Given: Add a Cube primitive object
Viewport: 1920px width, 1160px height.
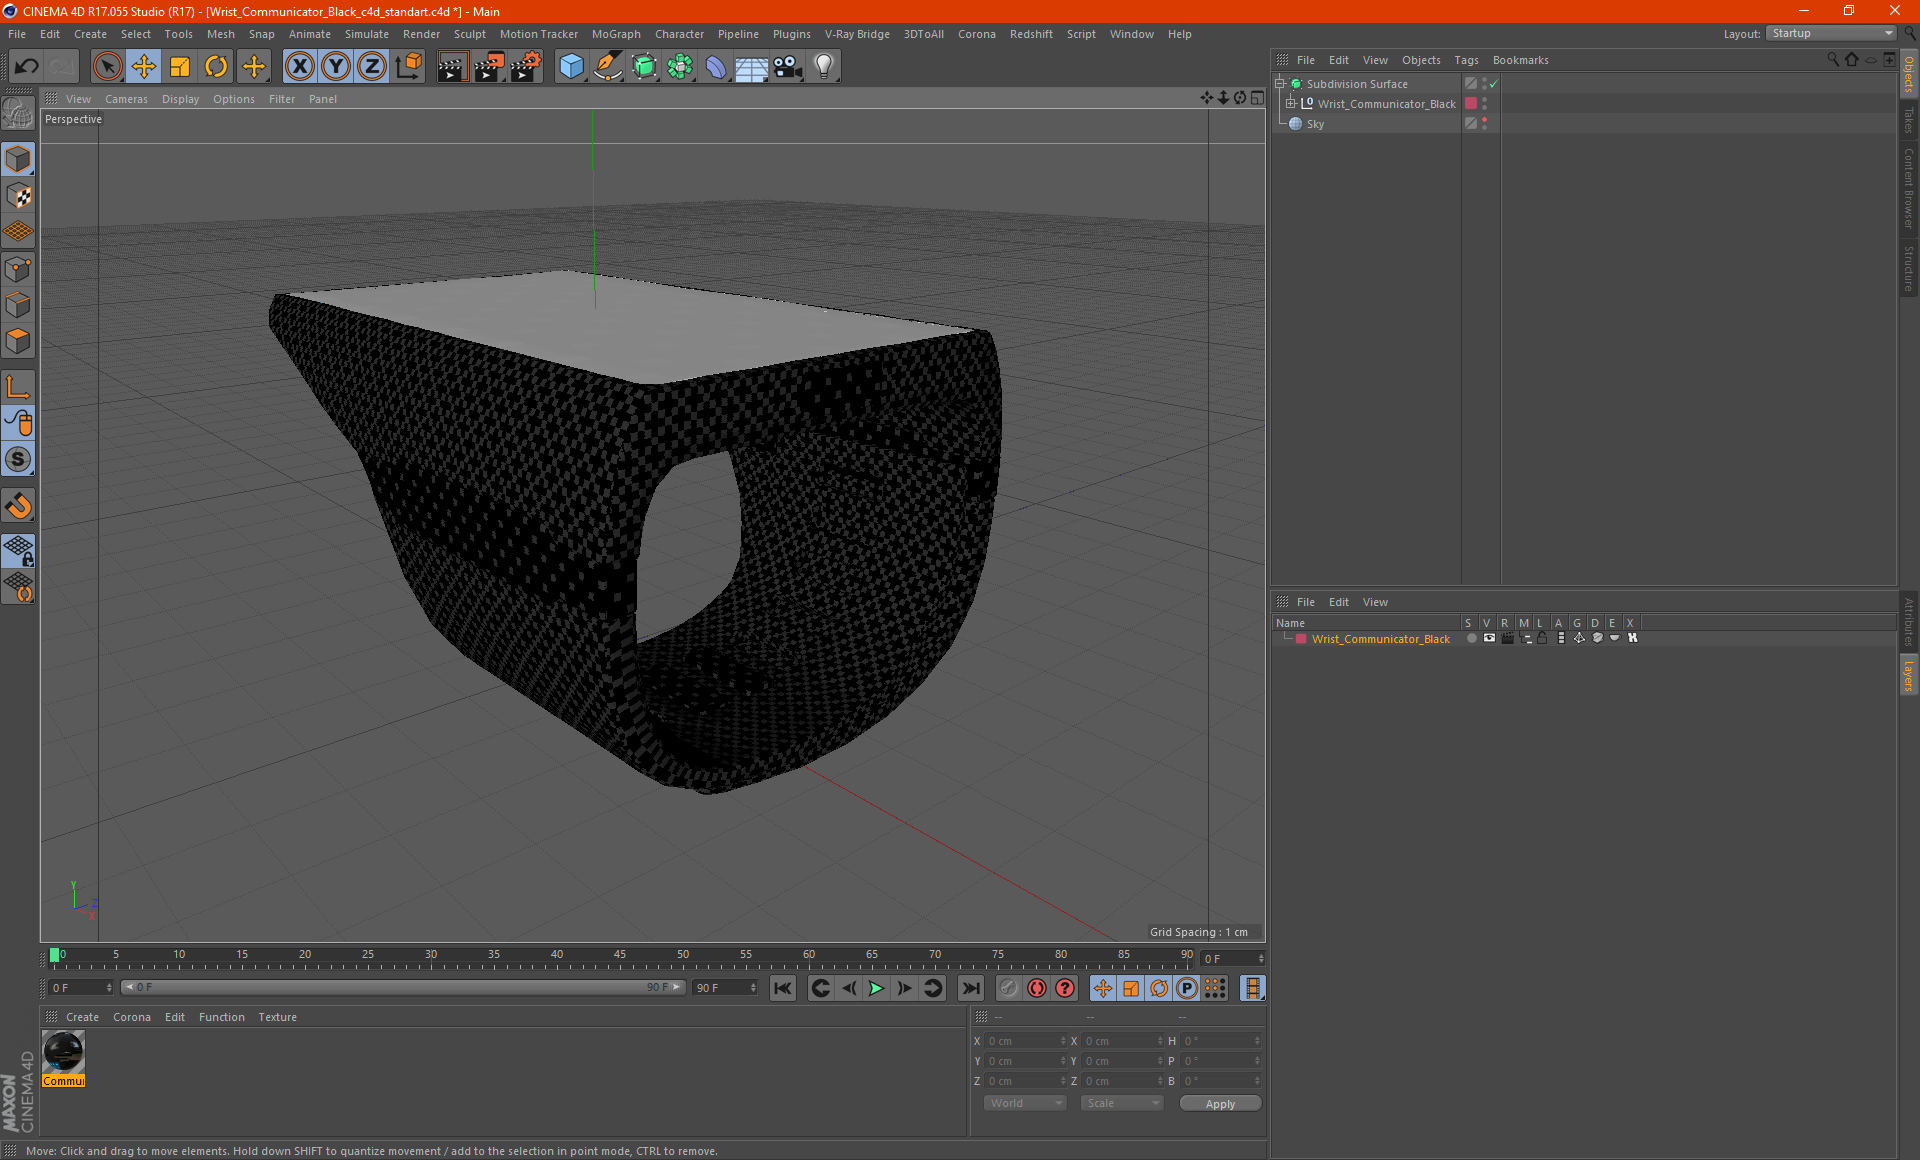Looking at the screenshot, I should coord(571,67).
